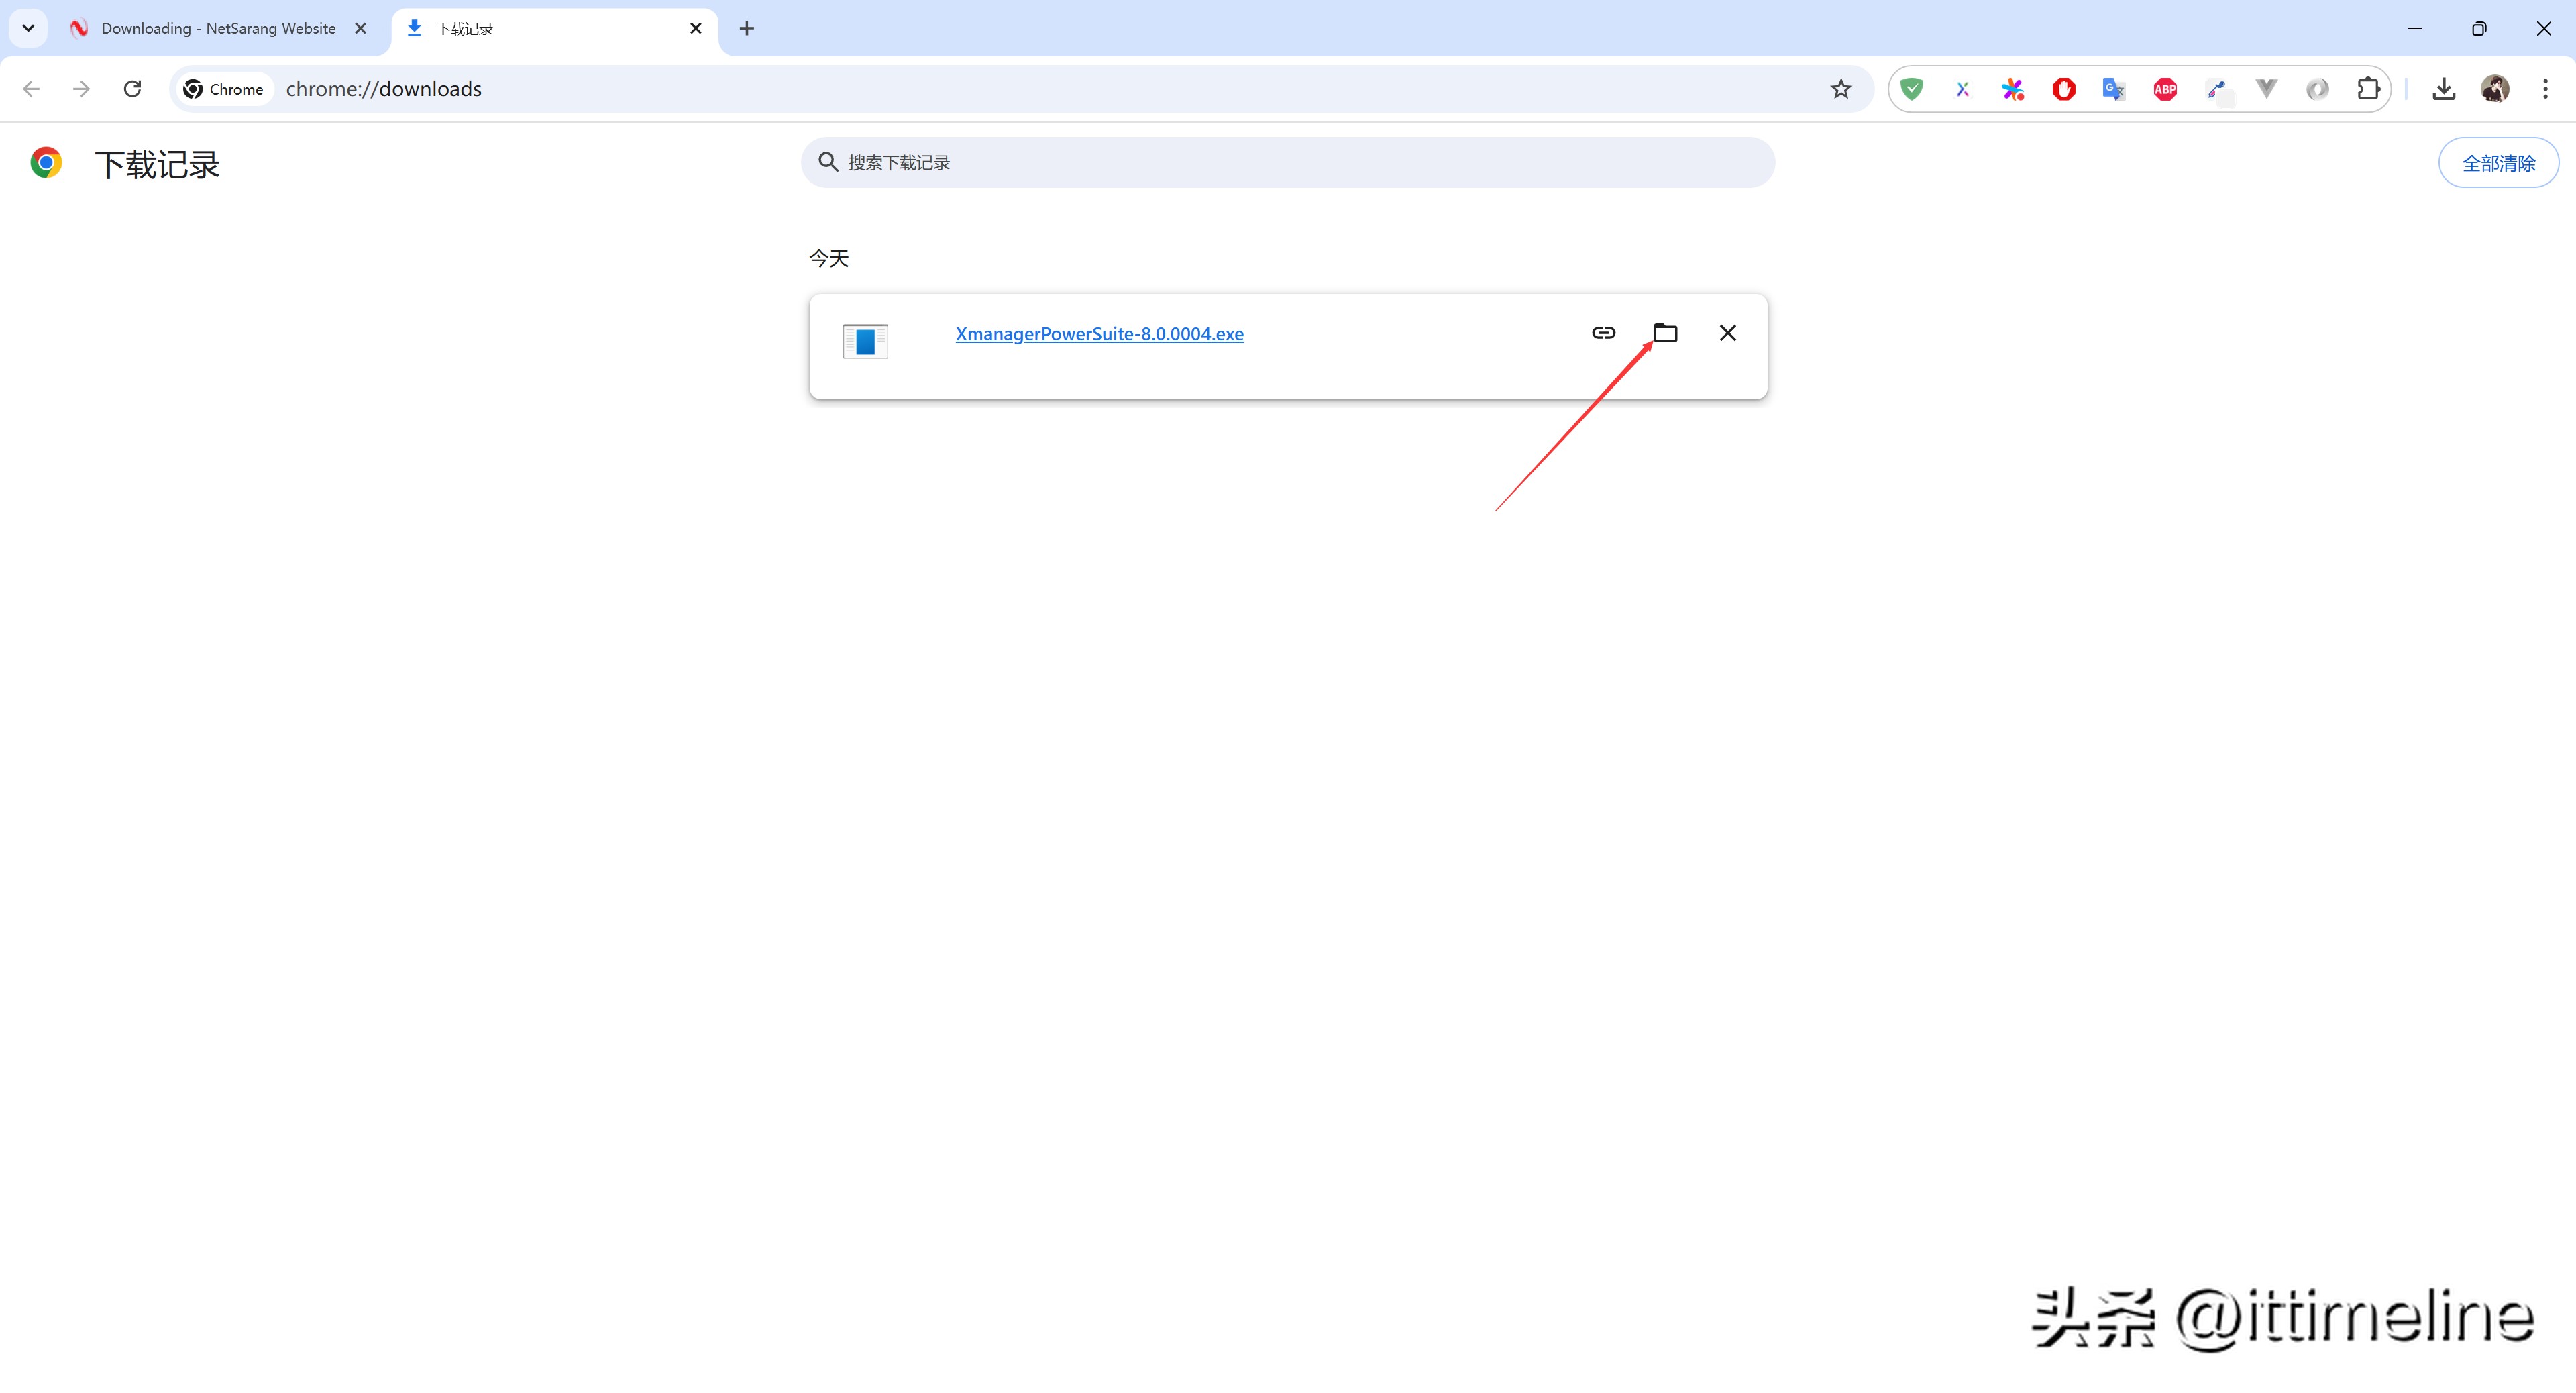
Task: Click the green shield extension icon
Action: (x=1911, y=89)
